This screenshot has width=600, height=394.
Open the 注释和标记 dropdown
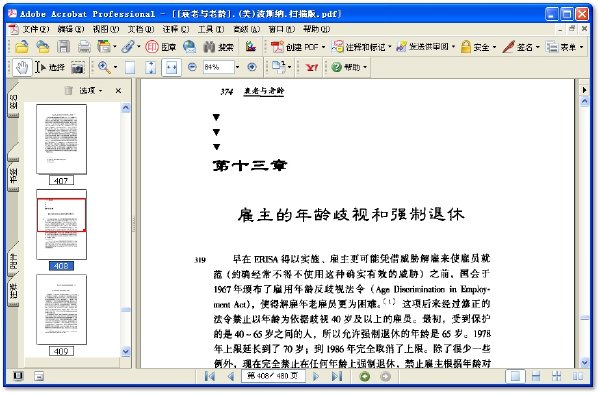(x=361, y=47)
